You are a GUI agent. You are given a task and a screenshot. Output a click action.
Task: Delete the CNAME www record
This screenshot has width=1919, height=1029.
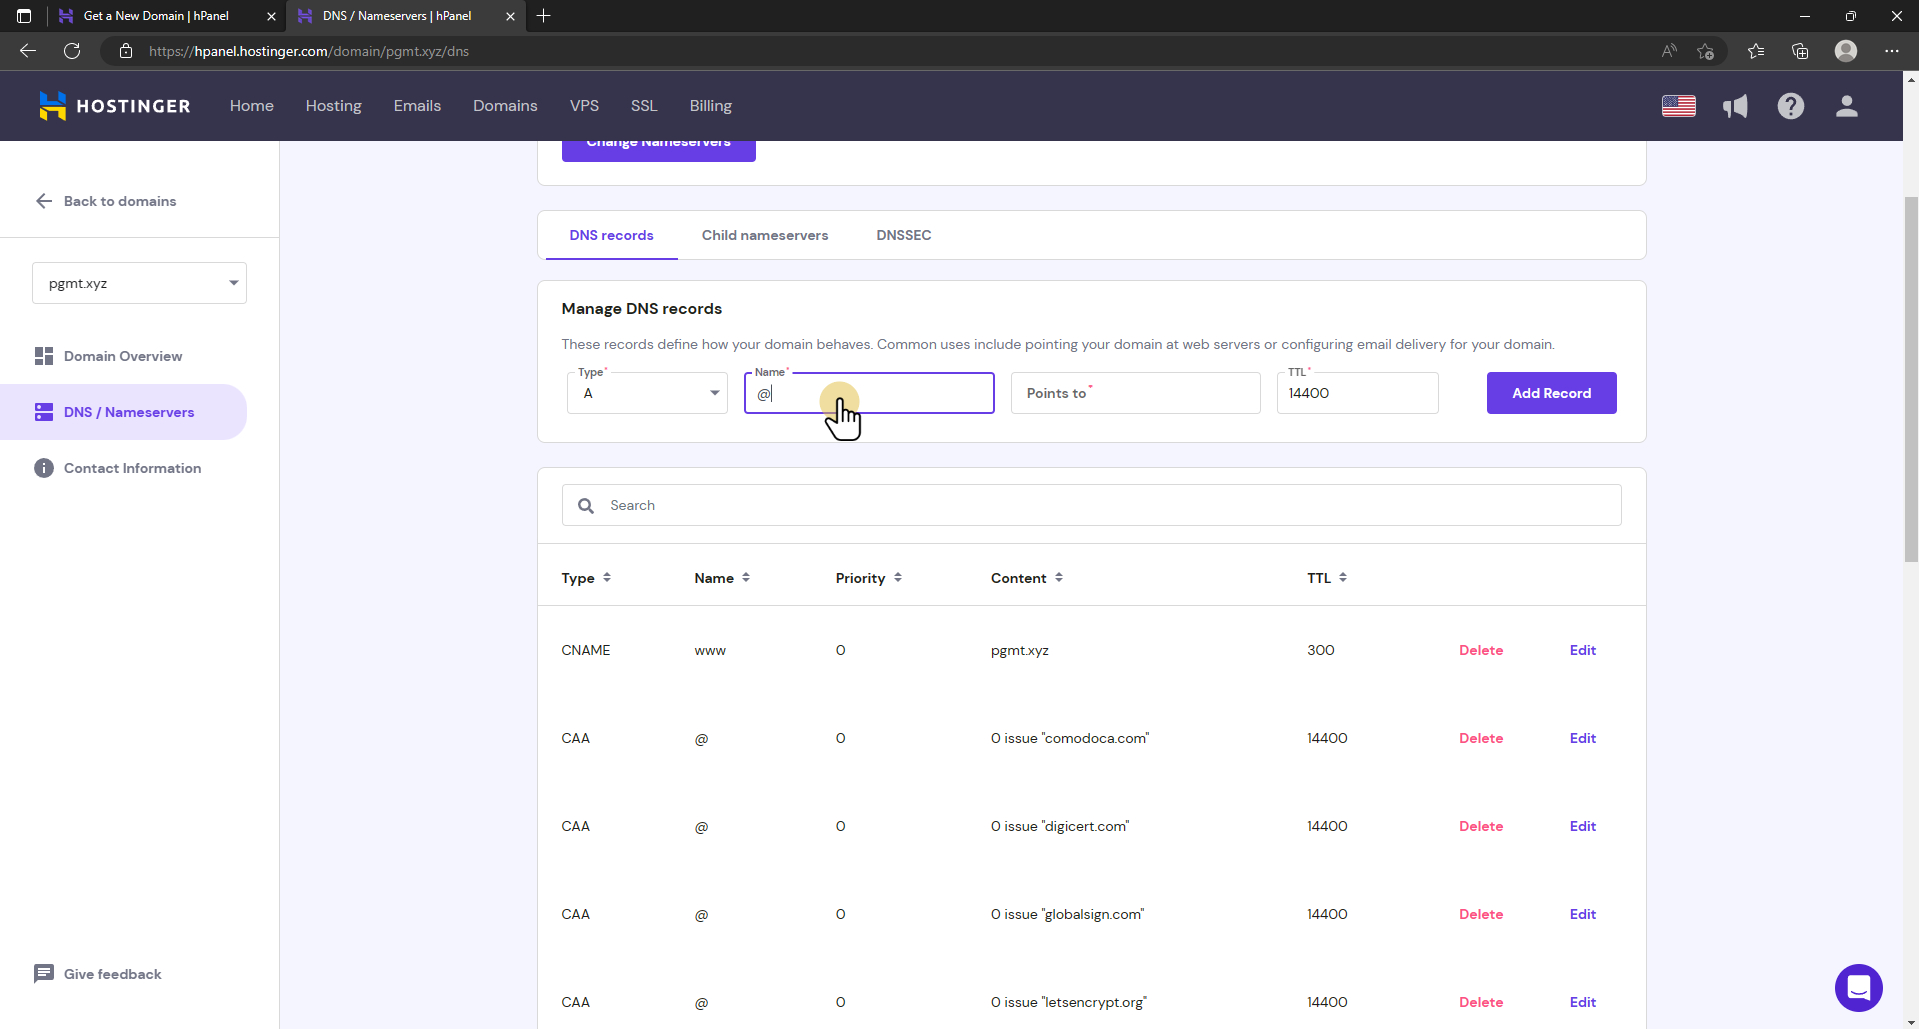point(1481,650)
